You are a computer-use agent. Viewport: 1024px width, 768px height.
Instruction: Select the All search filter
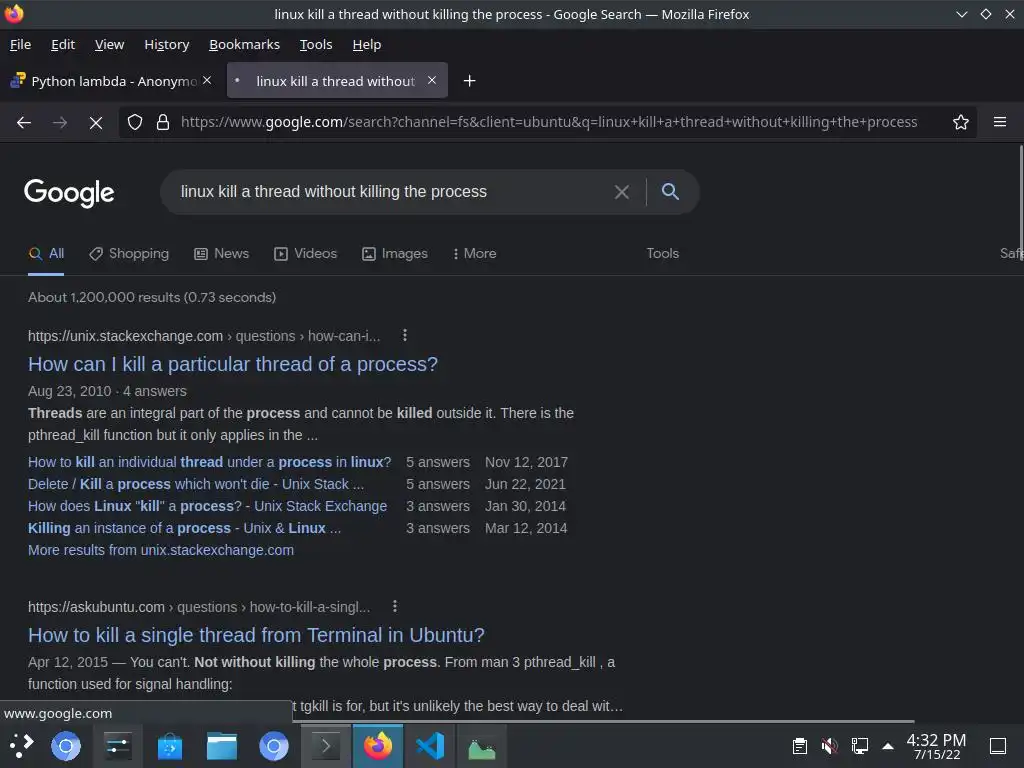pos(46,253)
